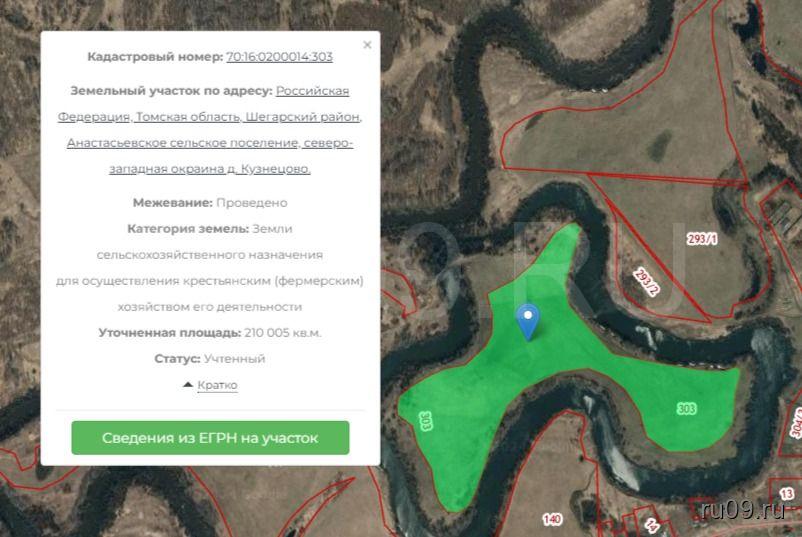The height and width of the screenshot is (537, 802).
Task: Click the rotated 303 label on the green parcel
Action: (427, 420)
